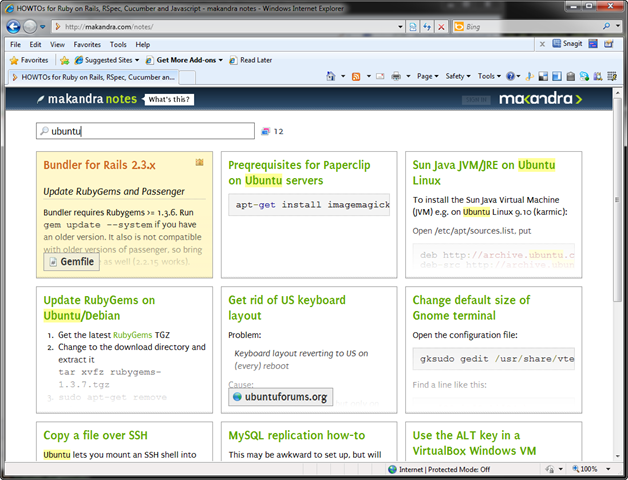The image size is (628, 480).
Task: Click the greyed-out Forward navigation button
Action: pyautogui.click(x=30, y=27)
